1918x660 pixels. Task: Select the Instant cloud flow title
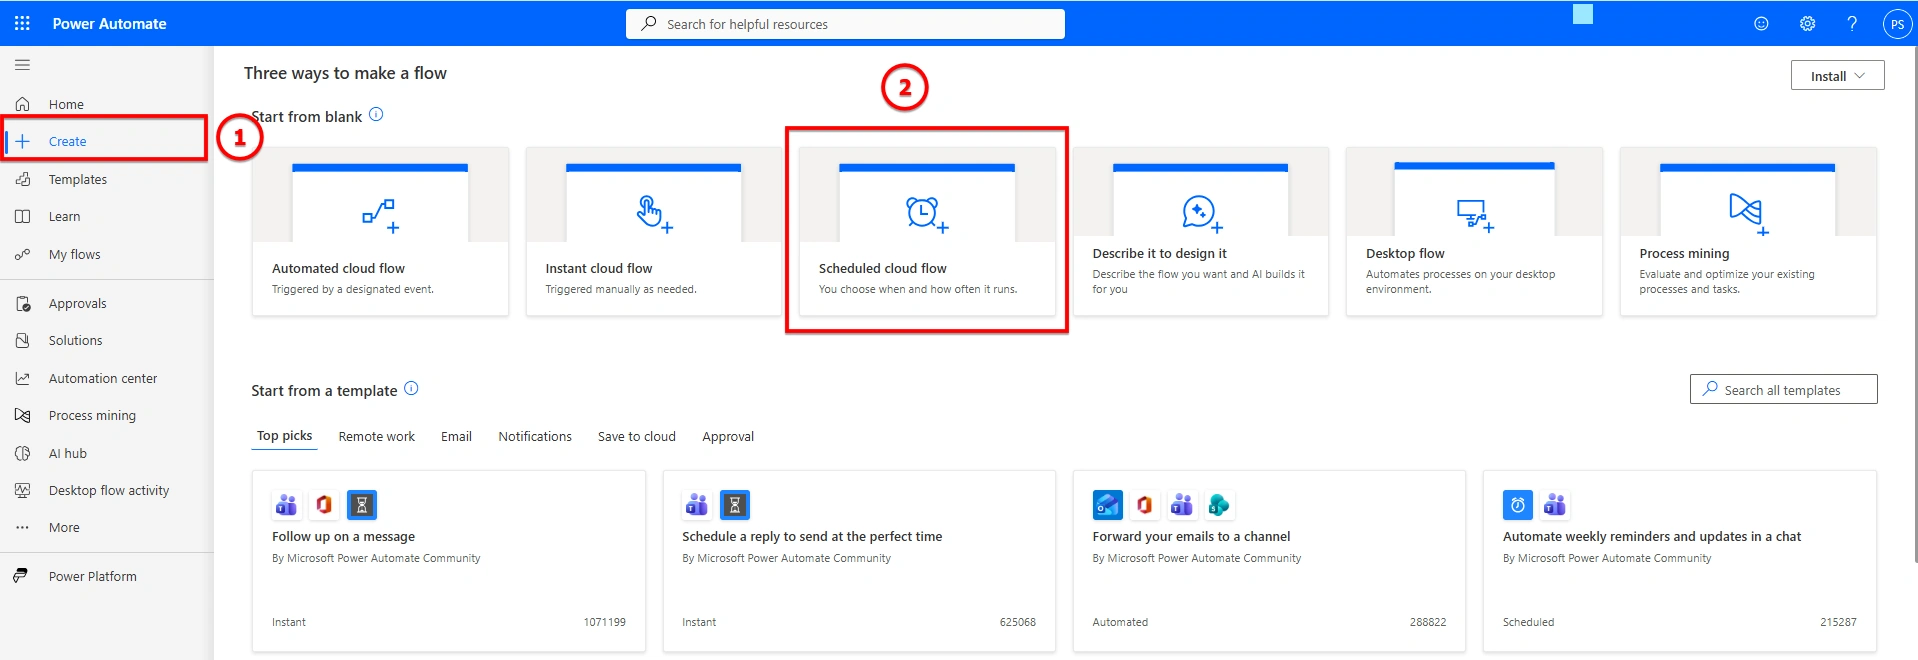point(598,268)
